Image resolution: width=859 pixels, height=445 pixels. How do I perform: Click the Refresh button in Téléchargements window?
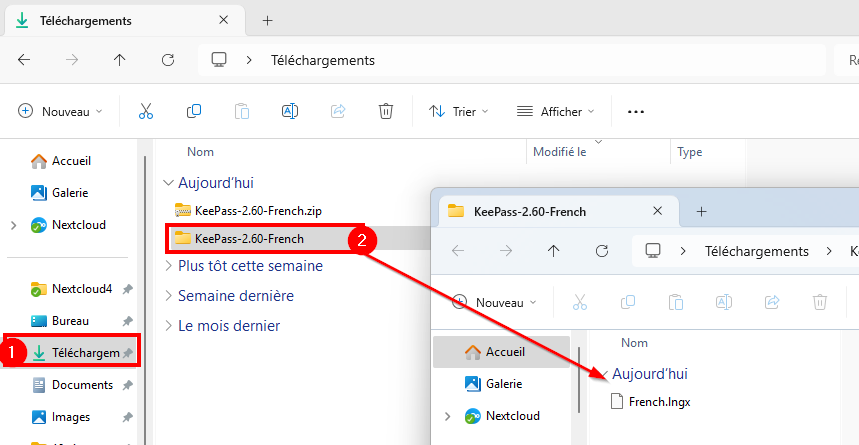click(168, 60)
